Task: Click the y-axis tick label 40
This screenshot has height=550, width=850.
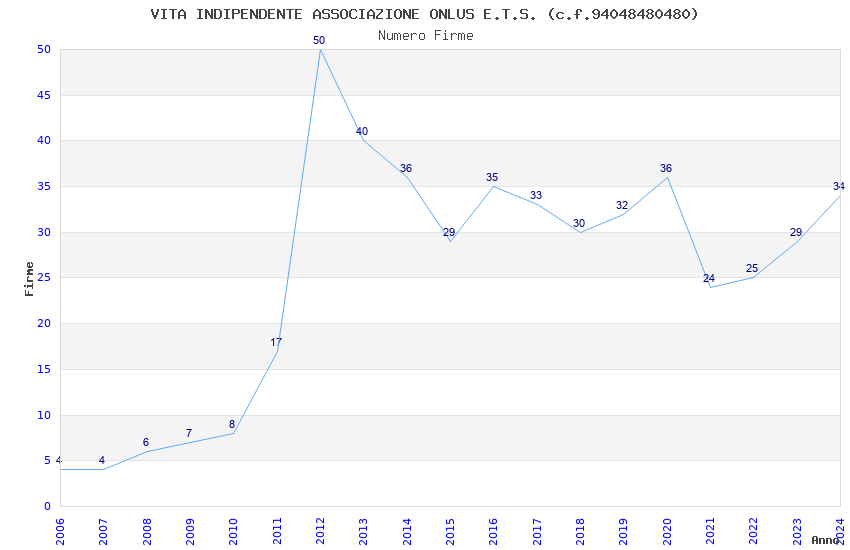Action: click(x=44, y=140)
